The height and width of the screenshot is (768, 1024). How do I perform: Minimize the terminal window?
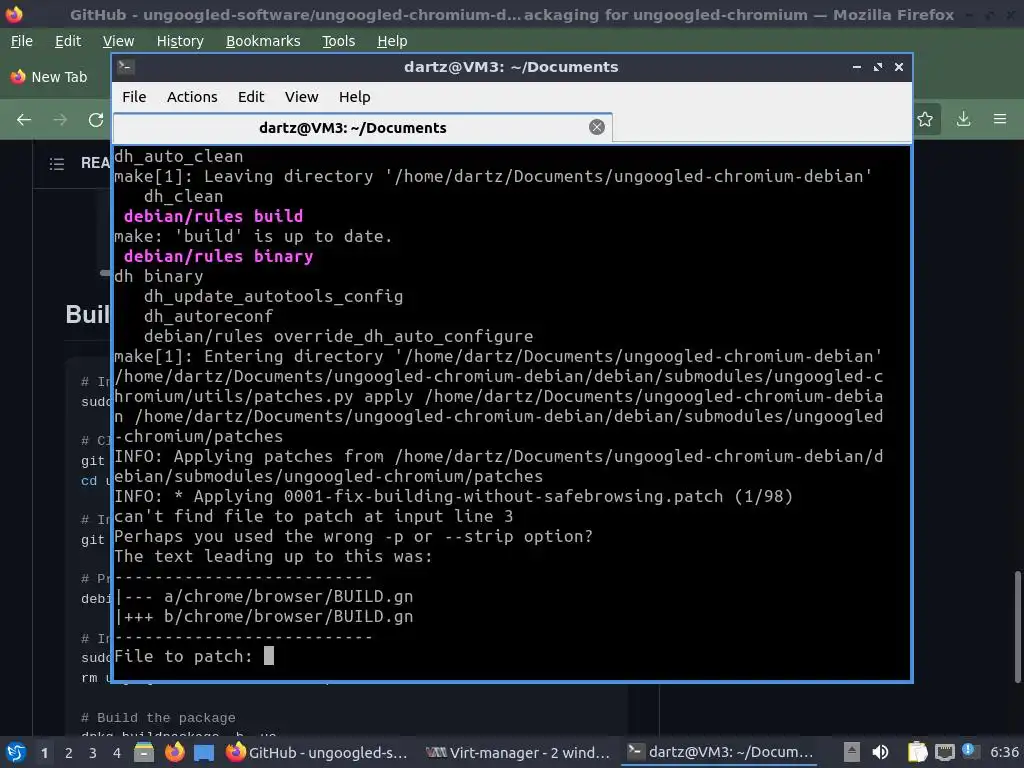(x=857, y=67)
